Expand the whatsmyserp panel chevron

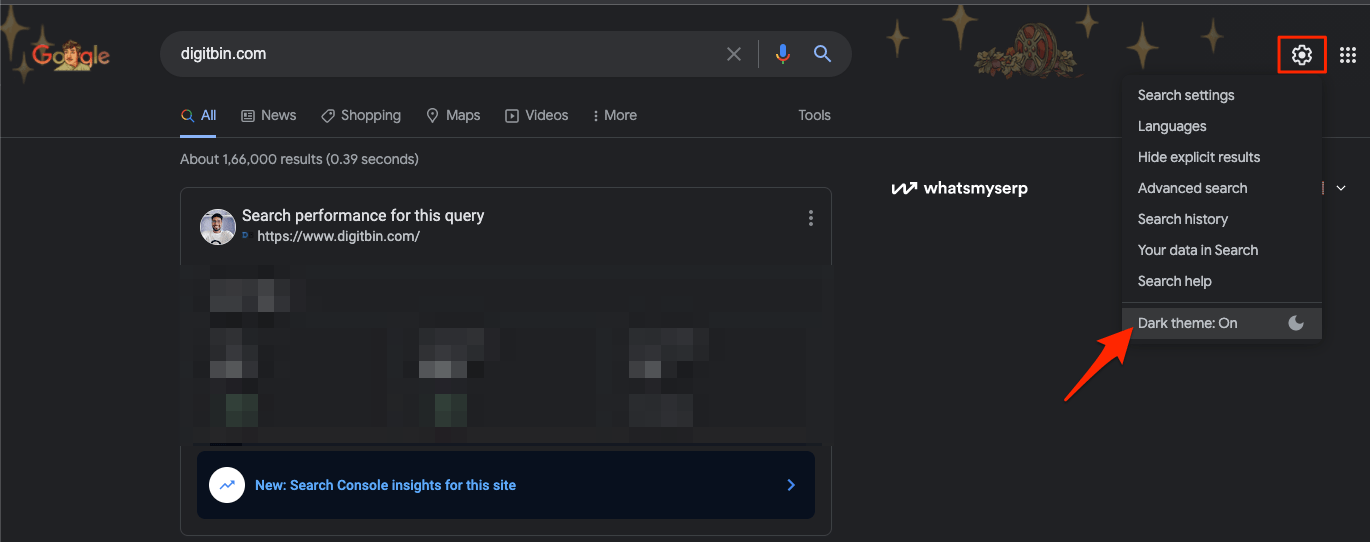click(1341, 188)
